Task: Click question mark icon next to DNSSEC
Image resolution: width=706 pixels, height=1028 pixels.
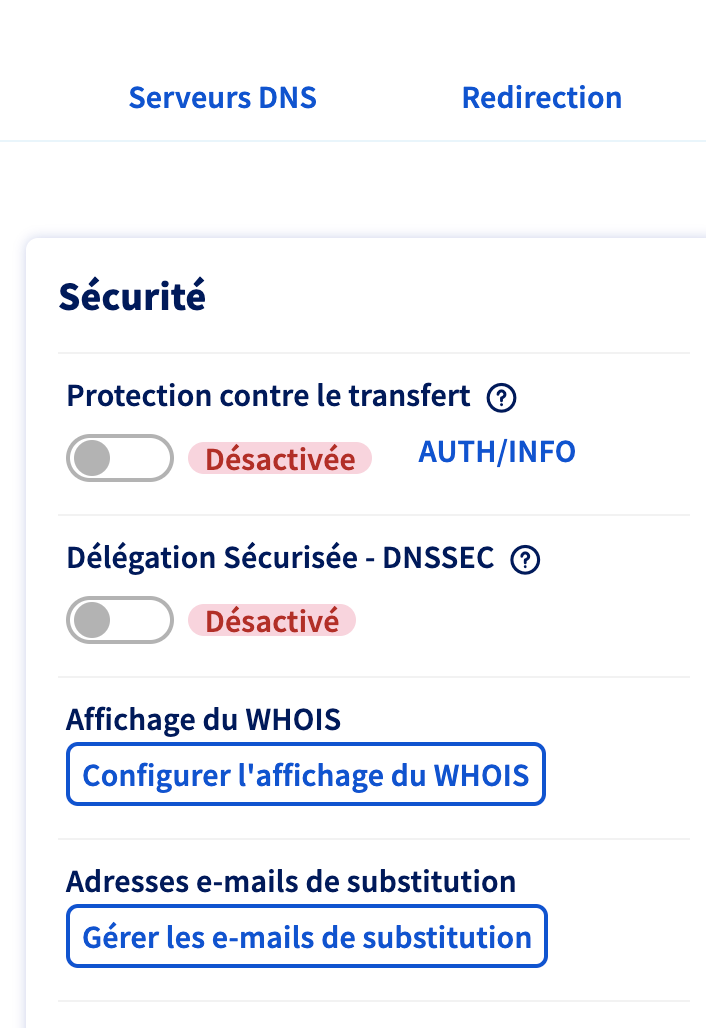Action: pyautogui.click(x=525, y=560)
